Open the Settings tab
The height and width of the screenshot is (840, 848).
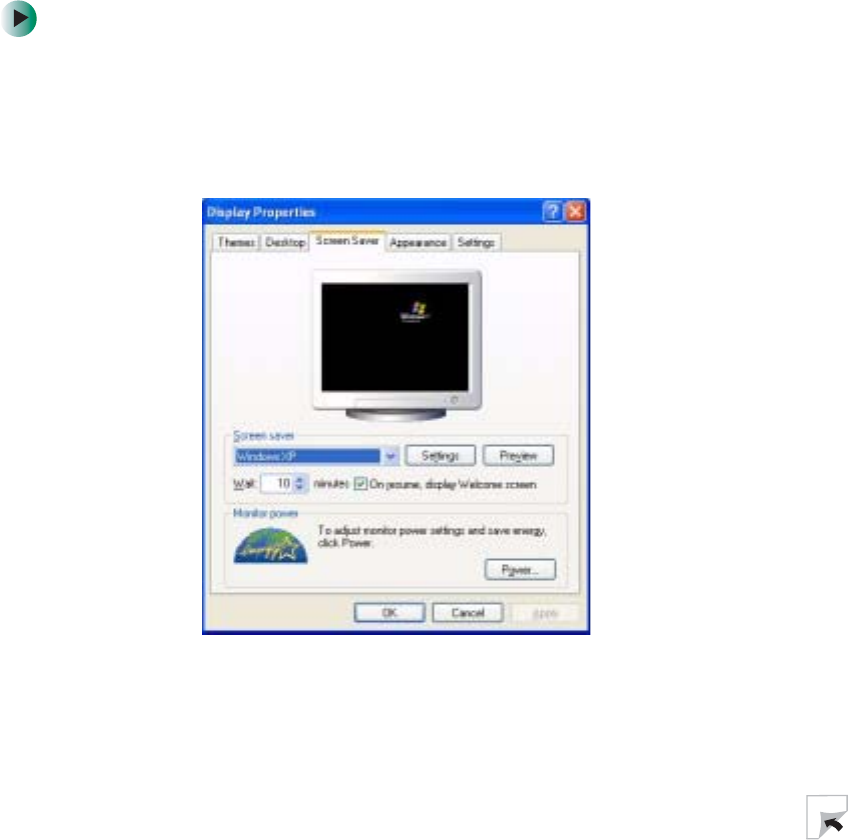point(476,242)
